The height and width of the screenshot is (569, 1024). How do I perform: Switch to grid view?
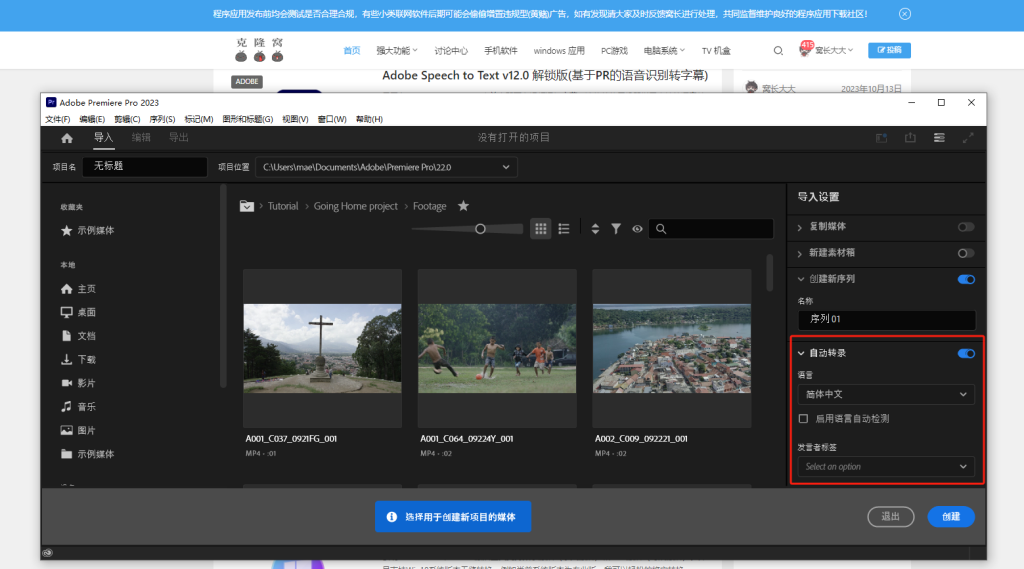coord(541,229)
